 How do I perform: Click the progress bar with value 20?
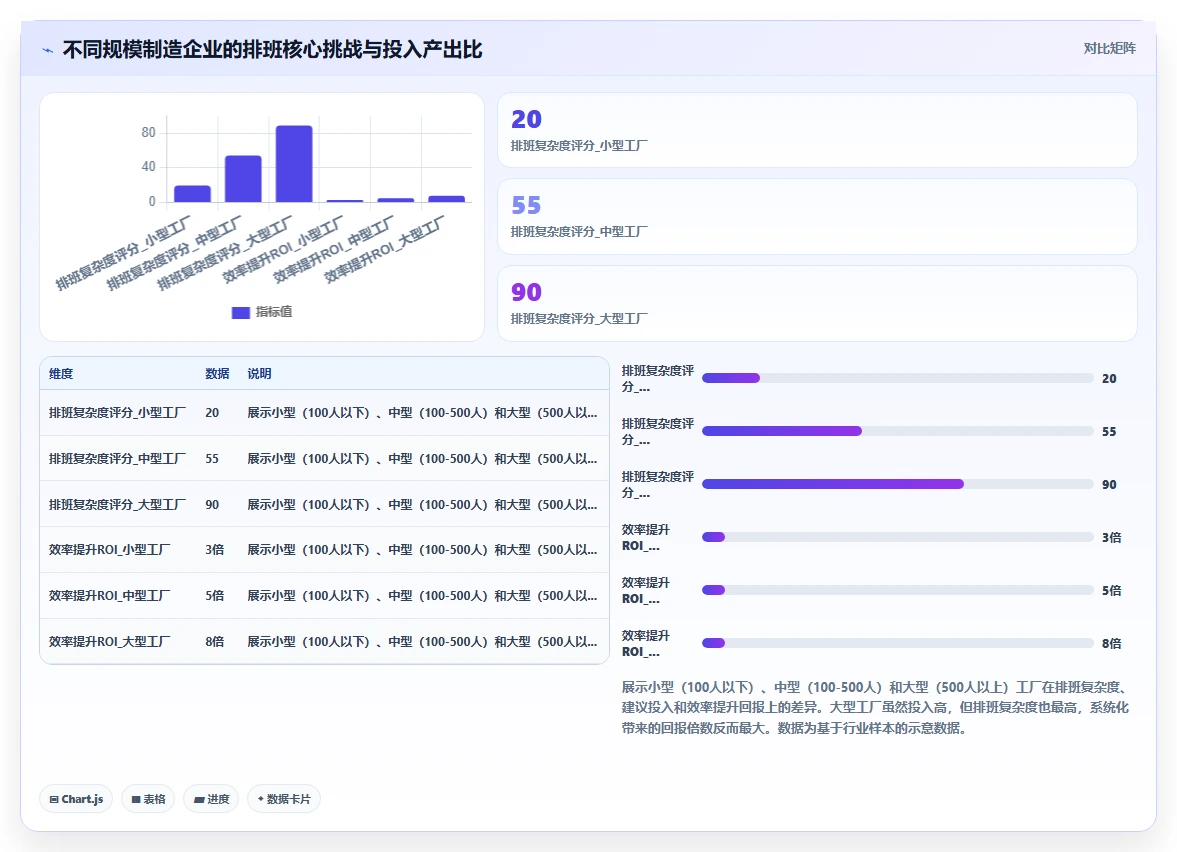897,378
